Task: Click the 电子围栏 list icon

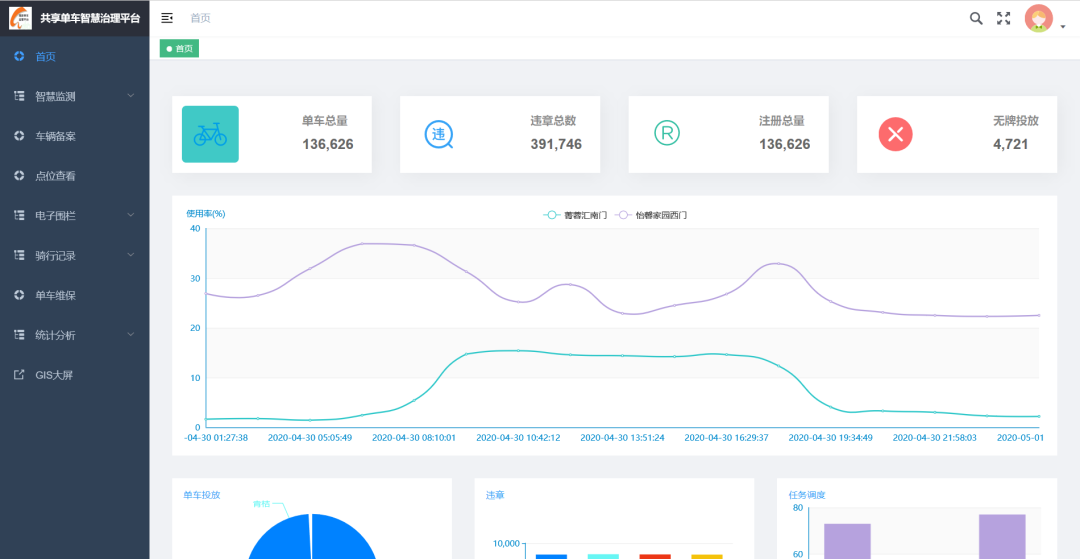Action: [19, 215]
